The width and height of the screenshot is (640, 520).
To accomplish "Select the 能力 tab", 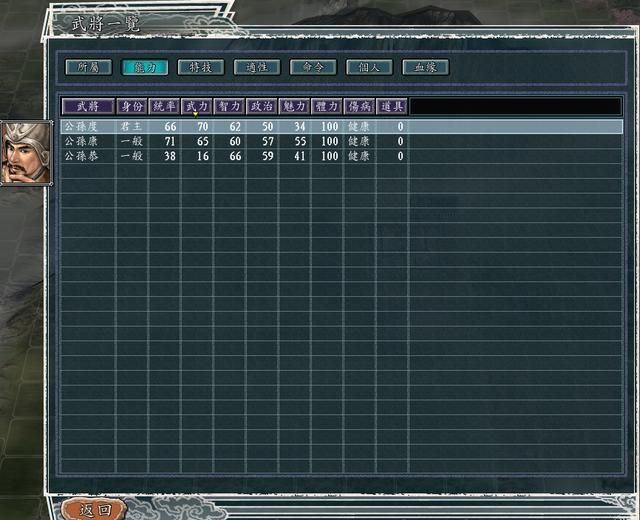I will (144, 67).
